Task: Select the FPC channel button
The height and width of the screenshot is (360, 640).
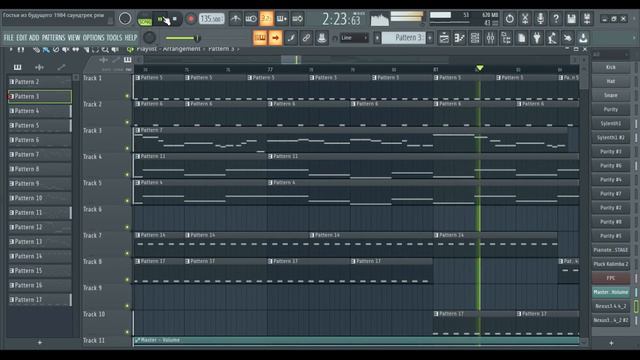Action: tap(611, 278)
